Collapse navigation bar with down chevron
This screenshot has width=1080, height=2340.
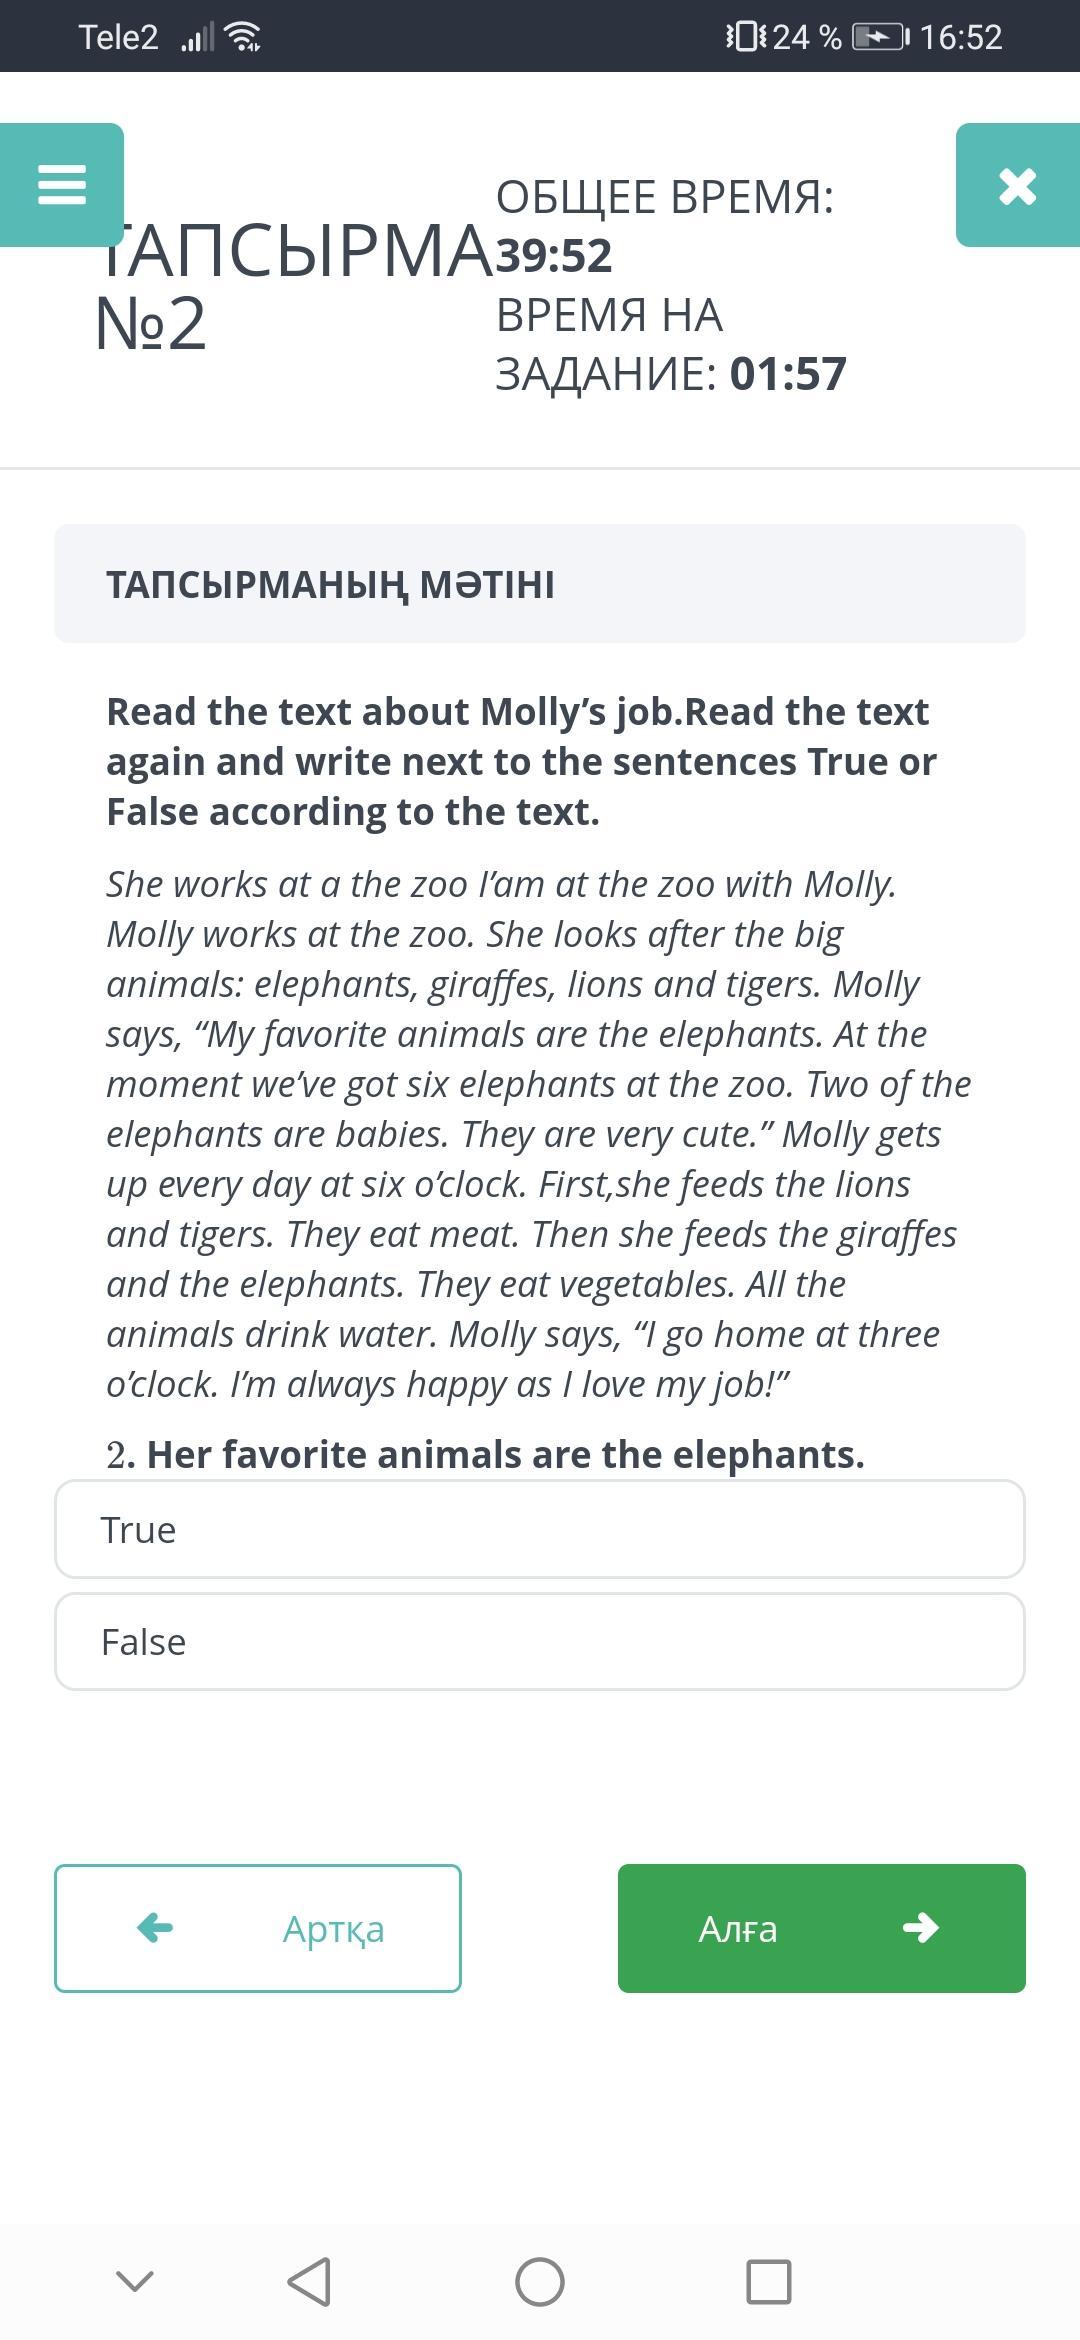pos(135,2281)
